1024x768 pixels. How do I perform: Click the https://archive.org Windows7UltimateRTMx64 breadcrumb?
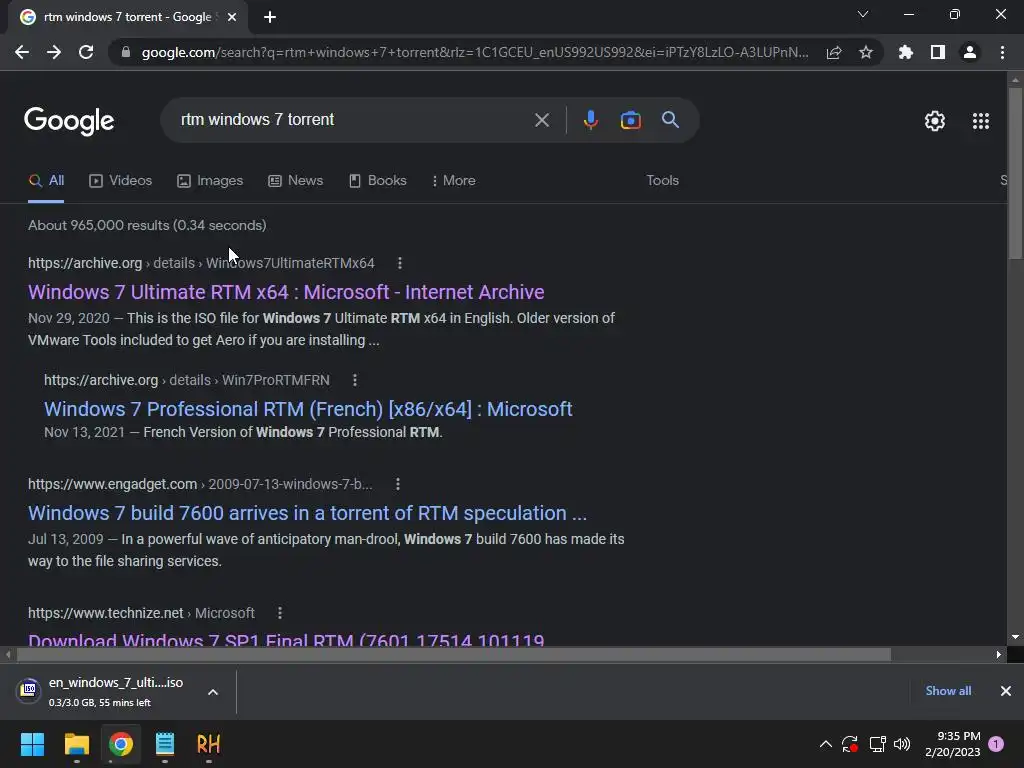click(x=201, y=263)
